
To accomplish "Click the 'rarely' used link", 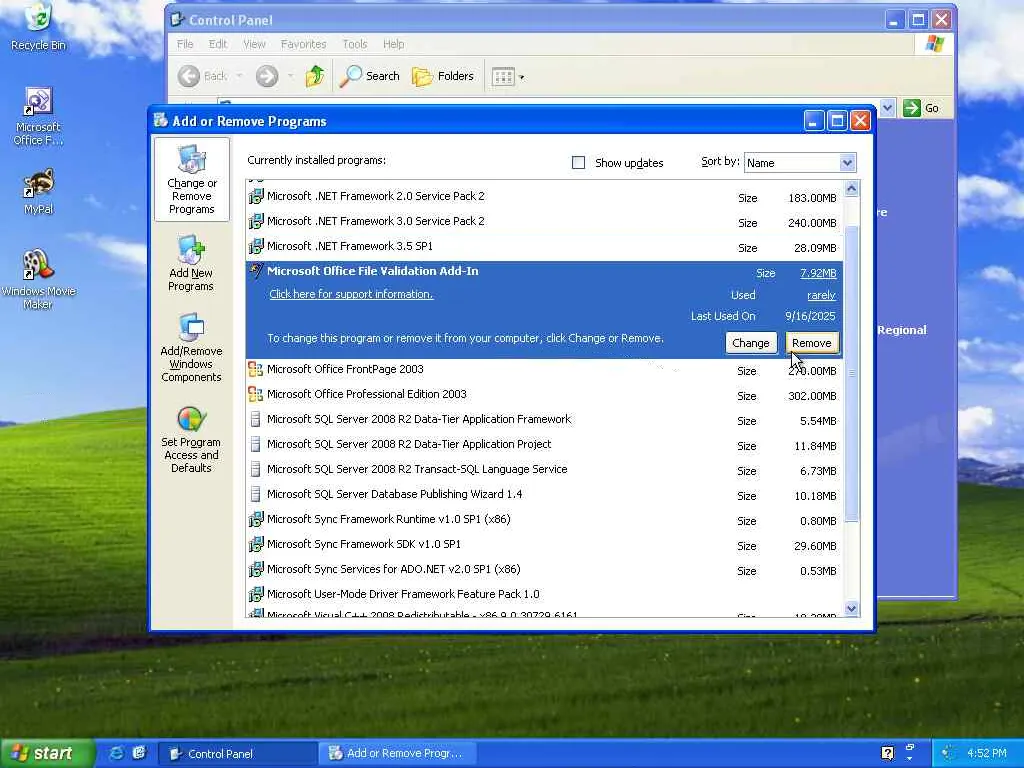I will coord(822,295).
